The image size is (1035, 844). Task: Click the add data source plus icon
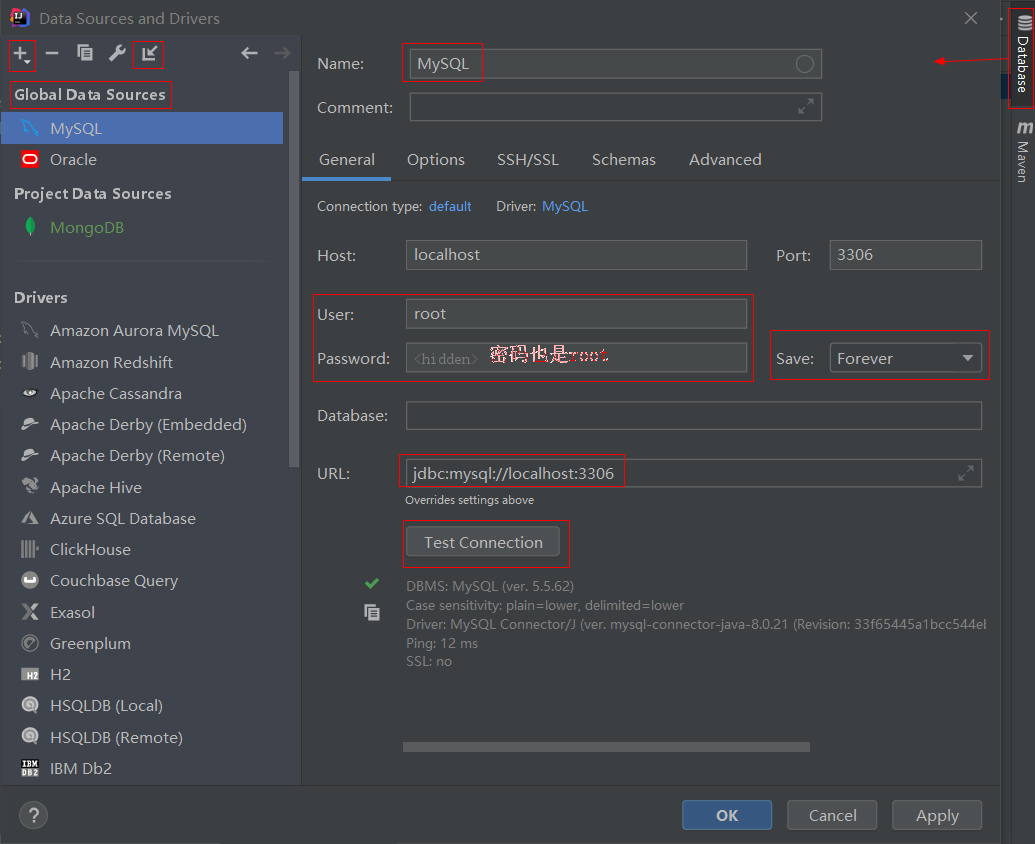[x=21, y=54]
